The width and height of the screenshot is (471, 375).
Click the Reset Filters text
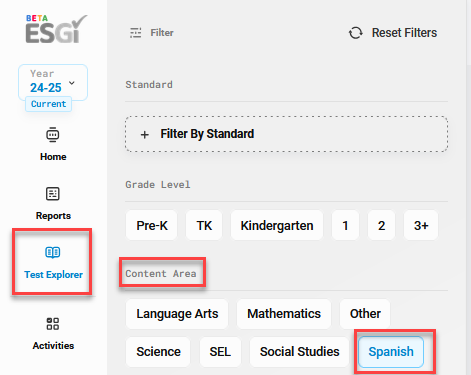click(x=404, y=33)
